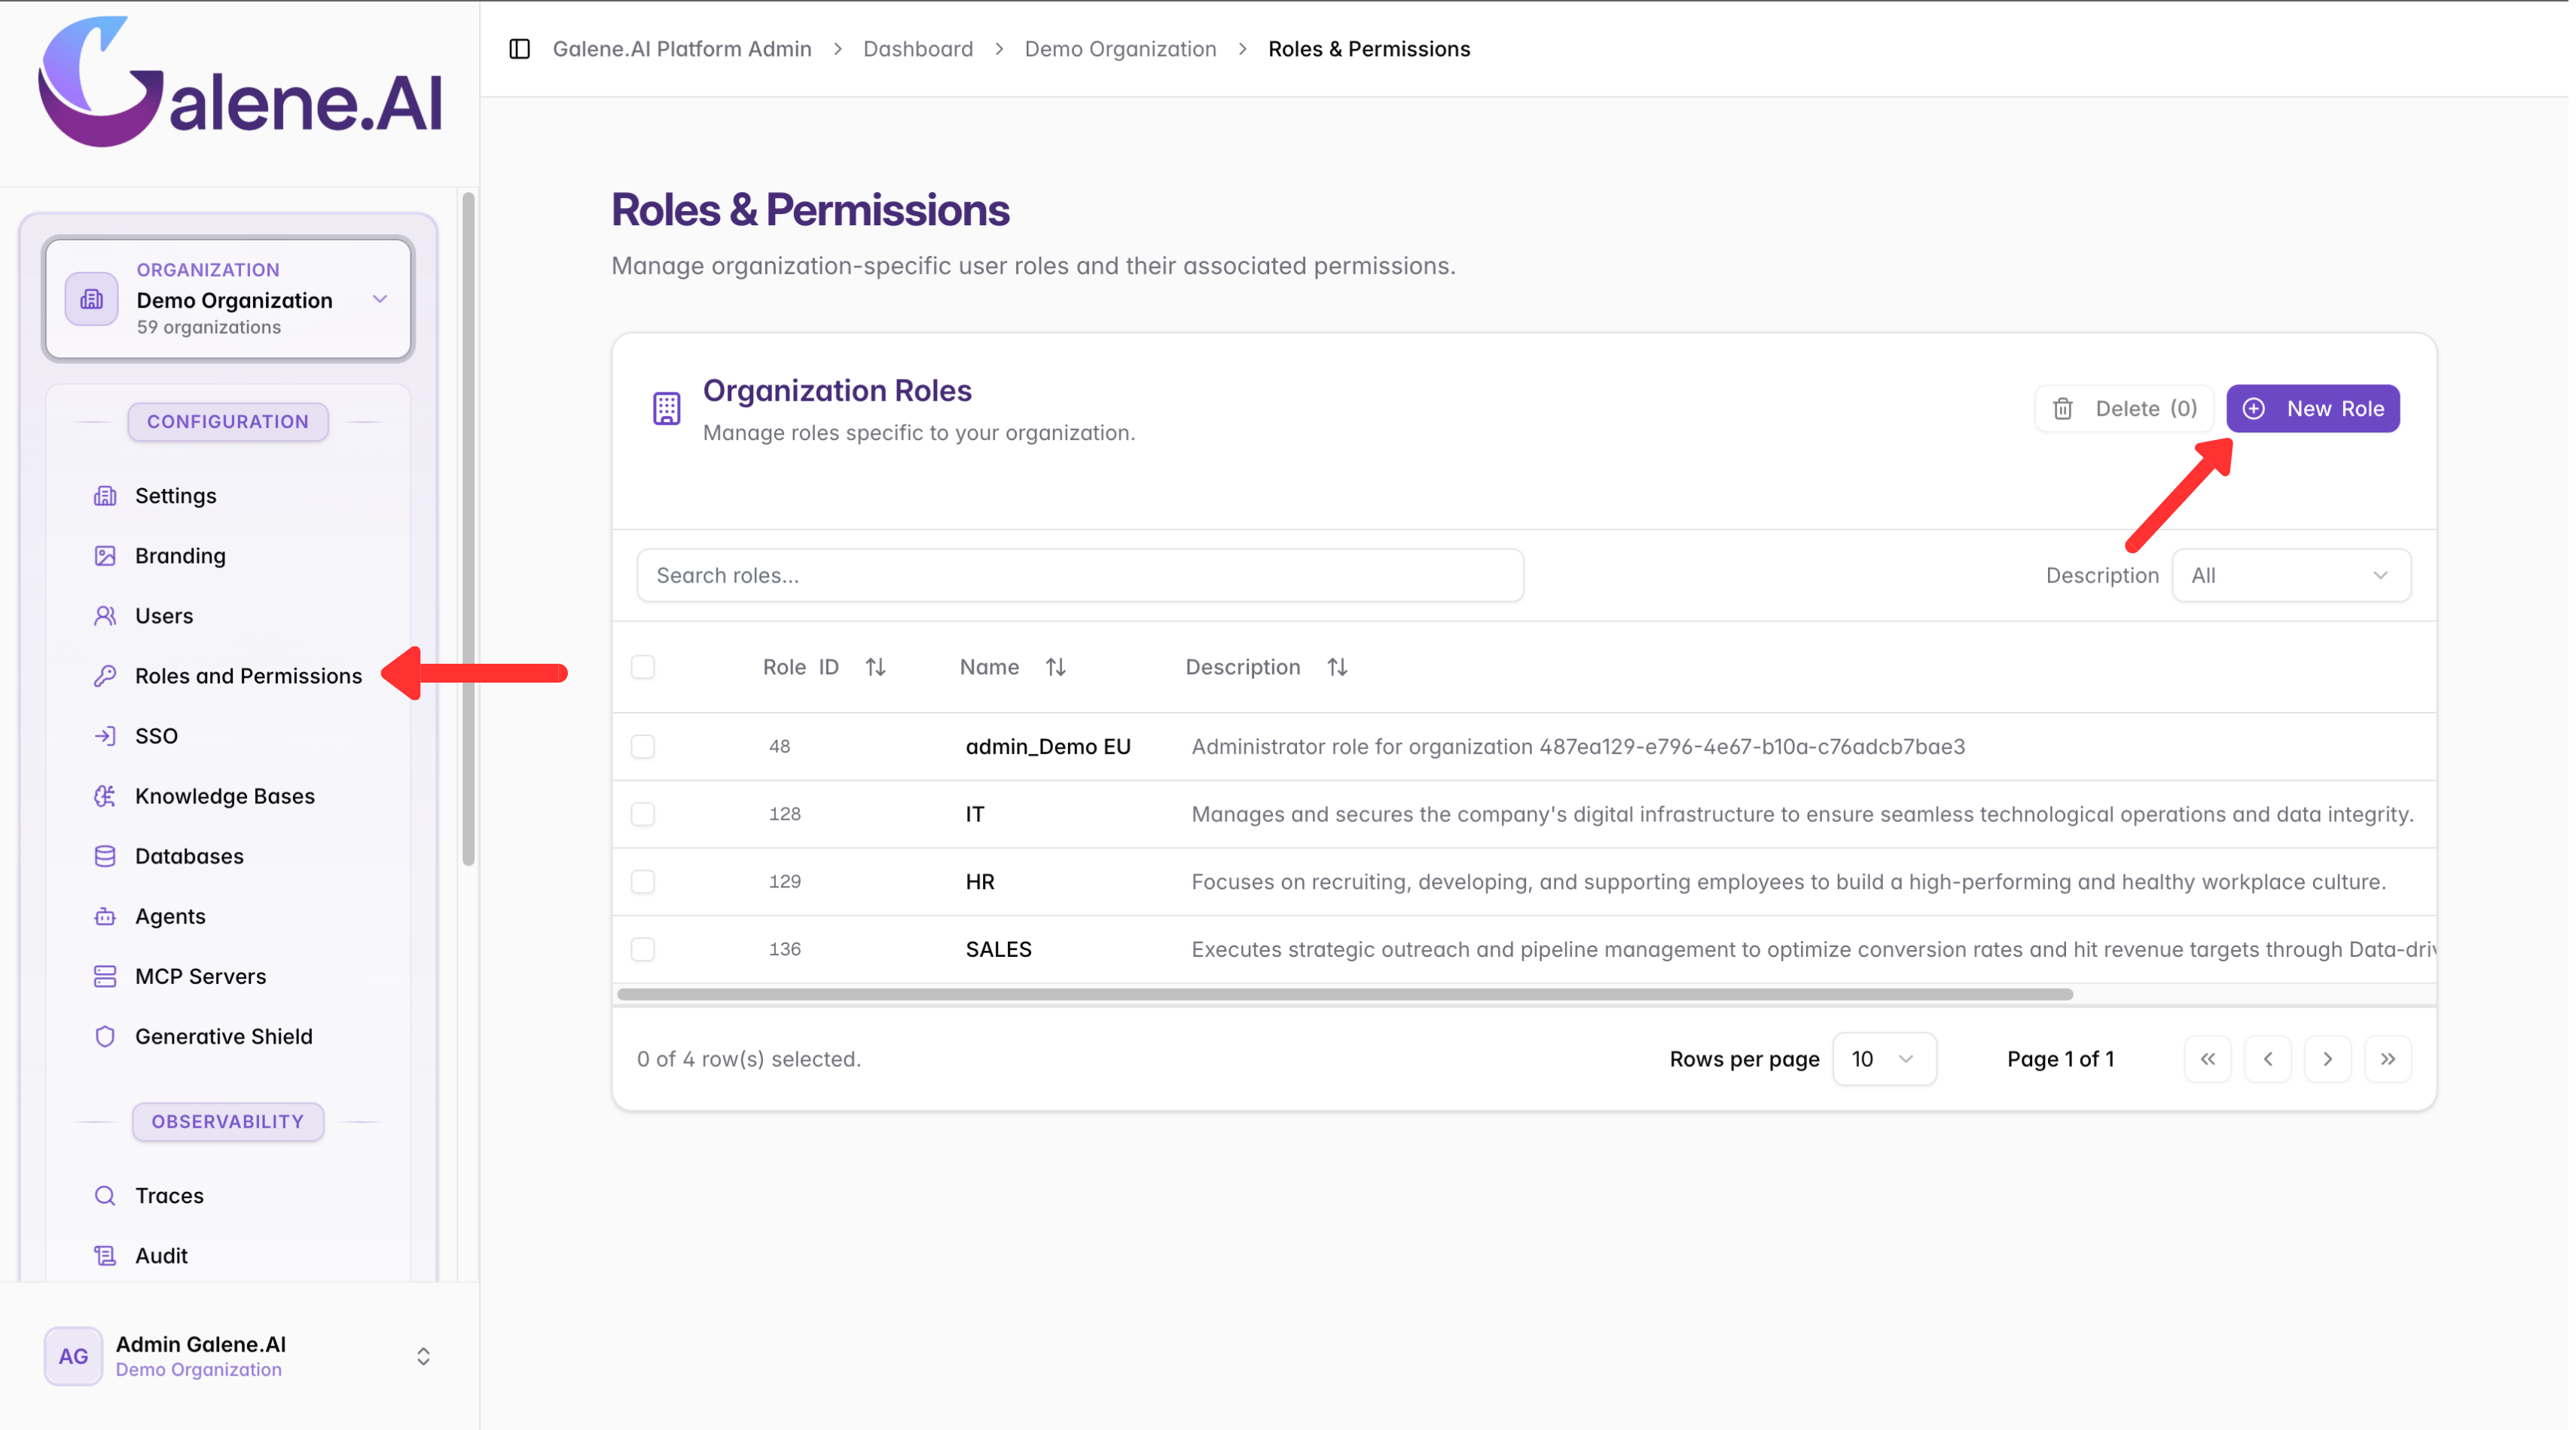This screenshot has height=1430, width=2576.
Task: Select the Branding icon in the sidebar
Action: (x=105, y=555)
